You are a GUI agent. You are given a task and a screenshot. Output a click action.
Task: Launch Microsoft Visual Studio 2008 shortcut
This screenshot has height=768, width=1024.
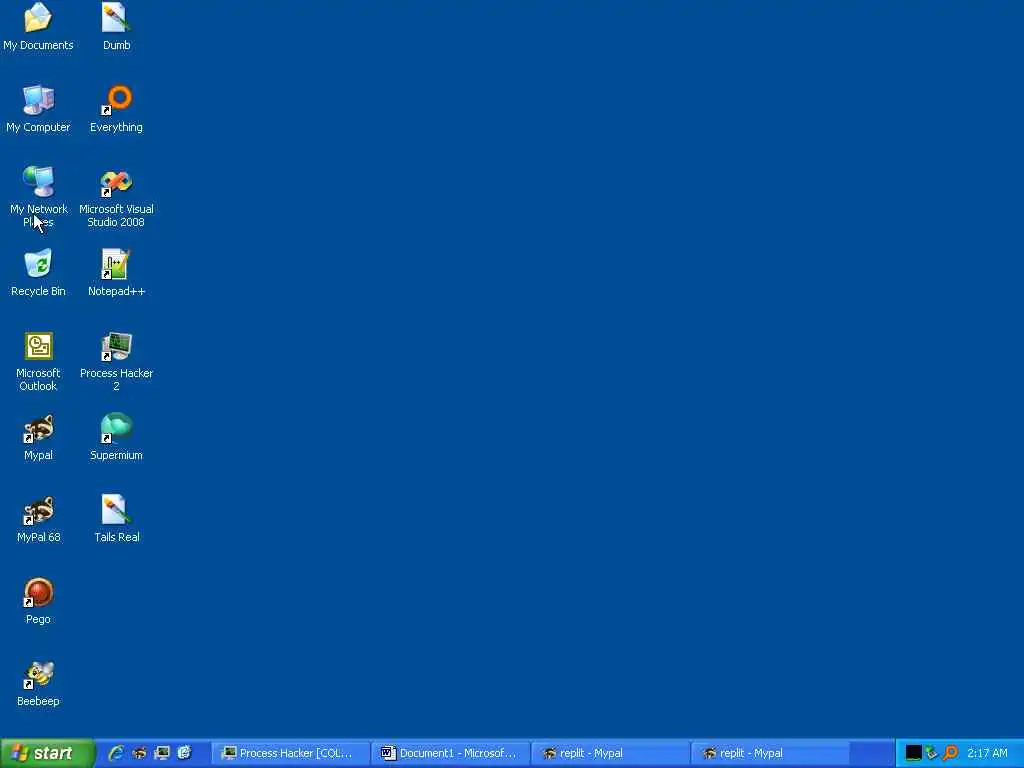pos(116,196)
